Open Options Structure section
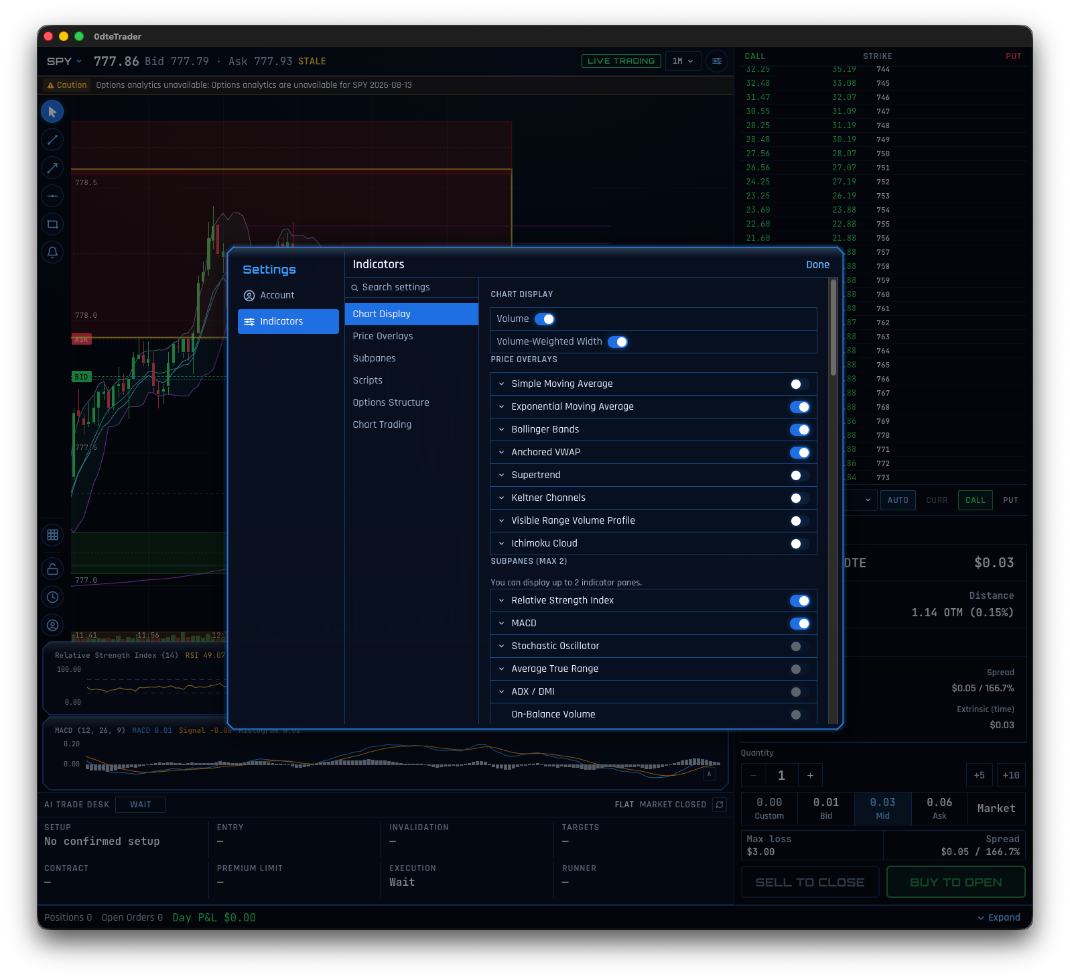 [411, 403]
